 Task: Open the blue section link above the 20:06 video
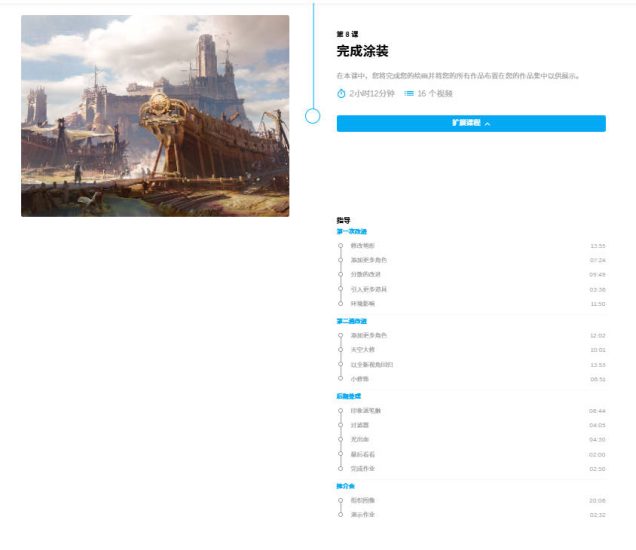pos(346,486)
